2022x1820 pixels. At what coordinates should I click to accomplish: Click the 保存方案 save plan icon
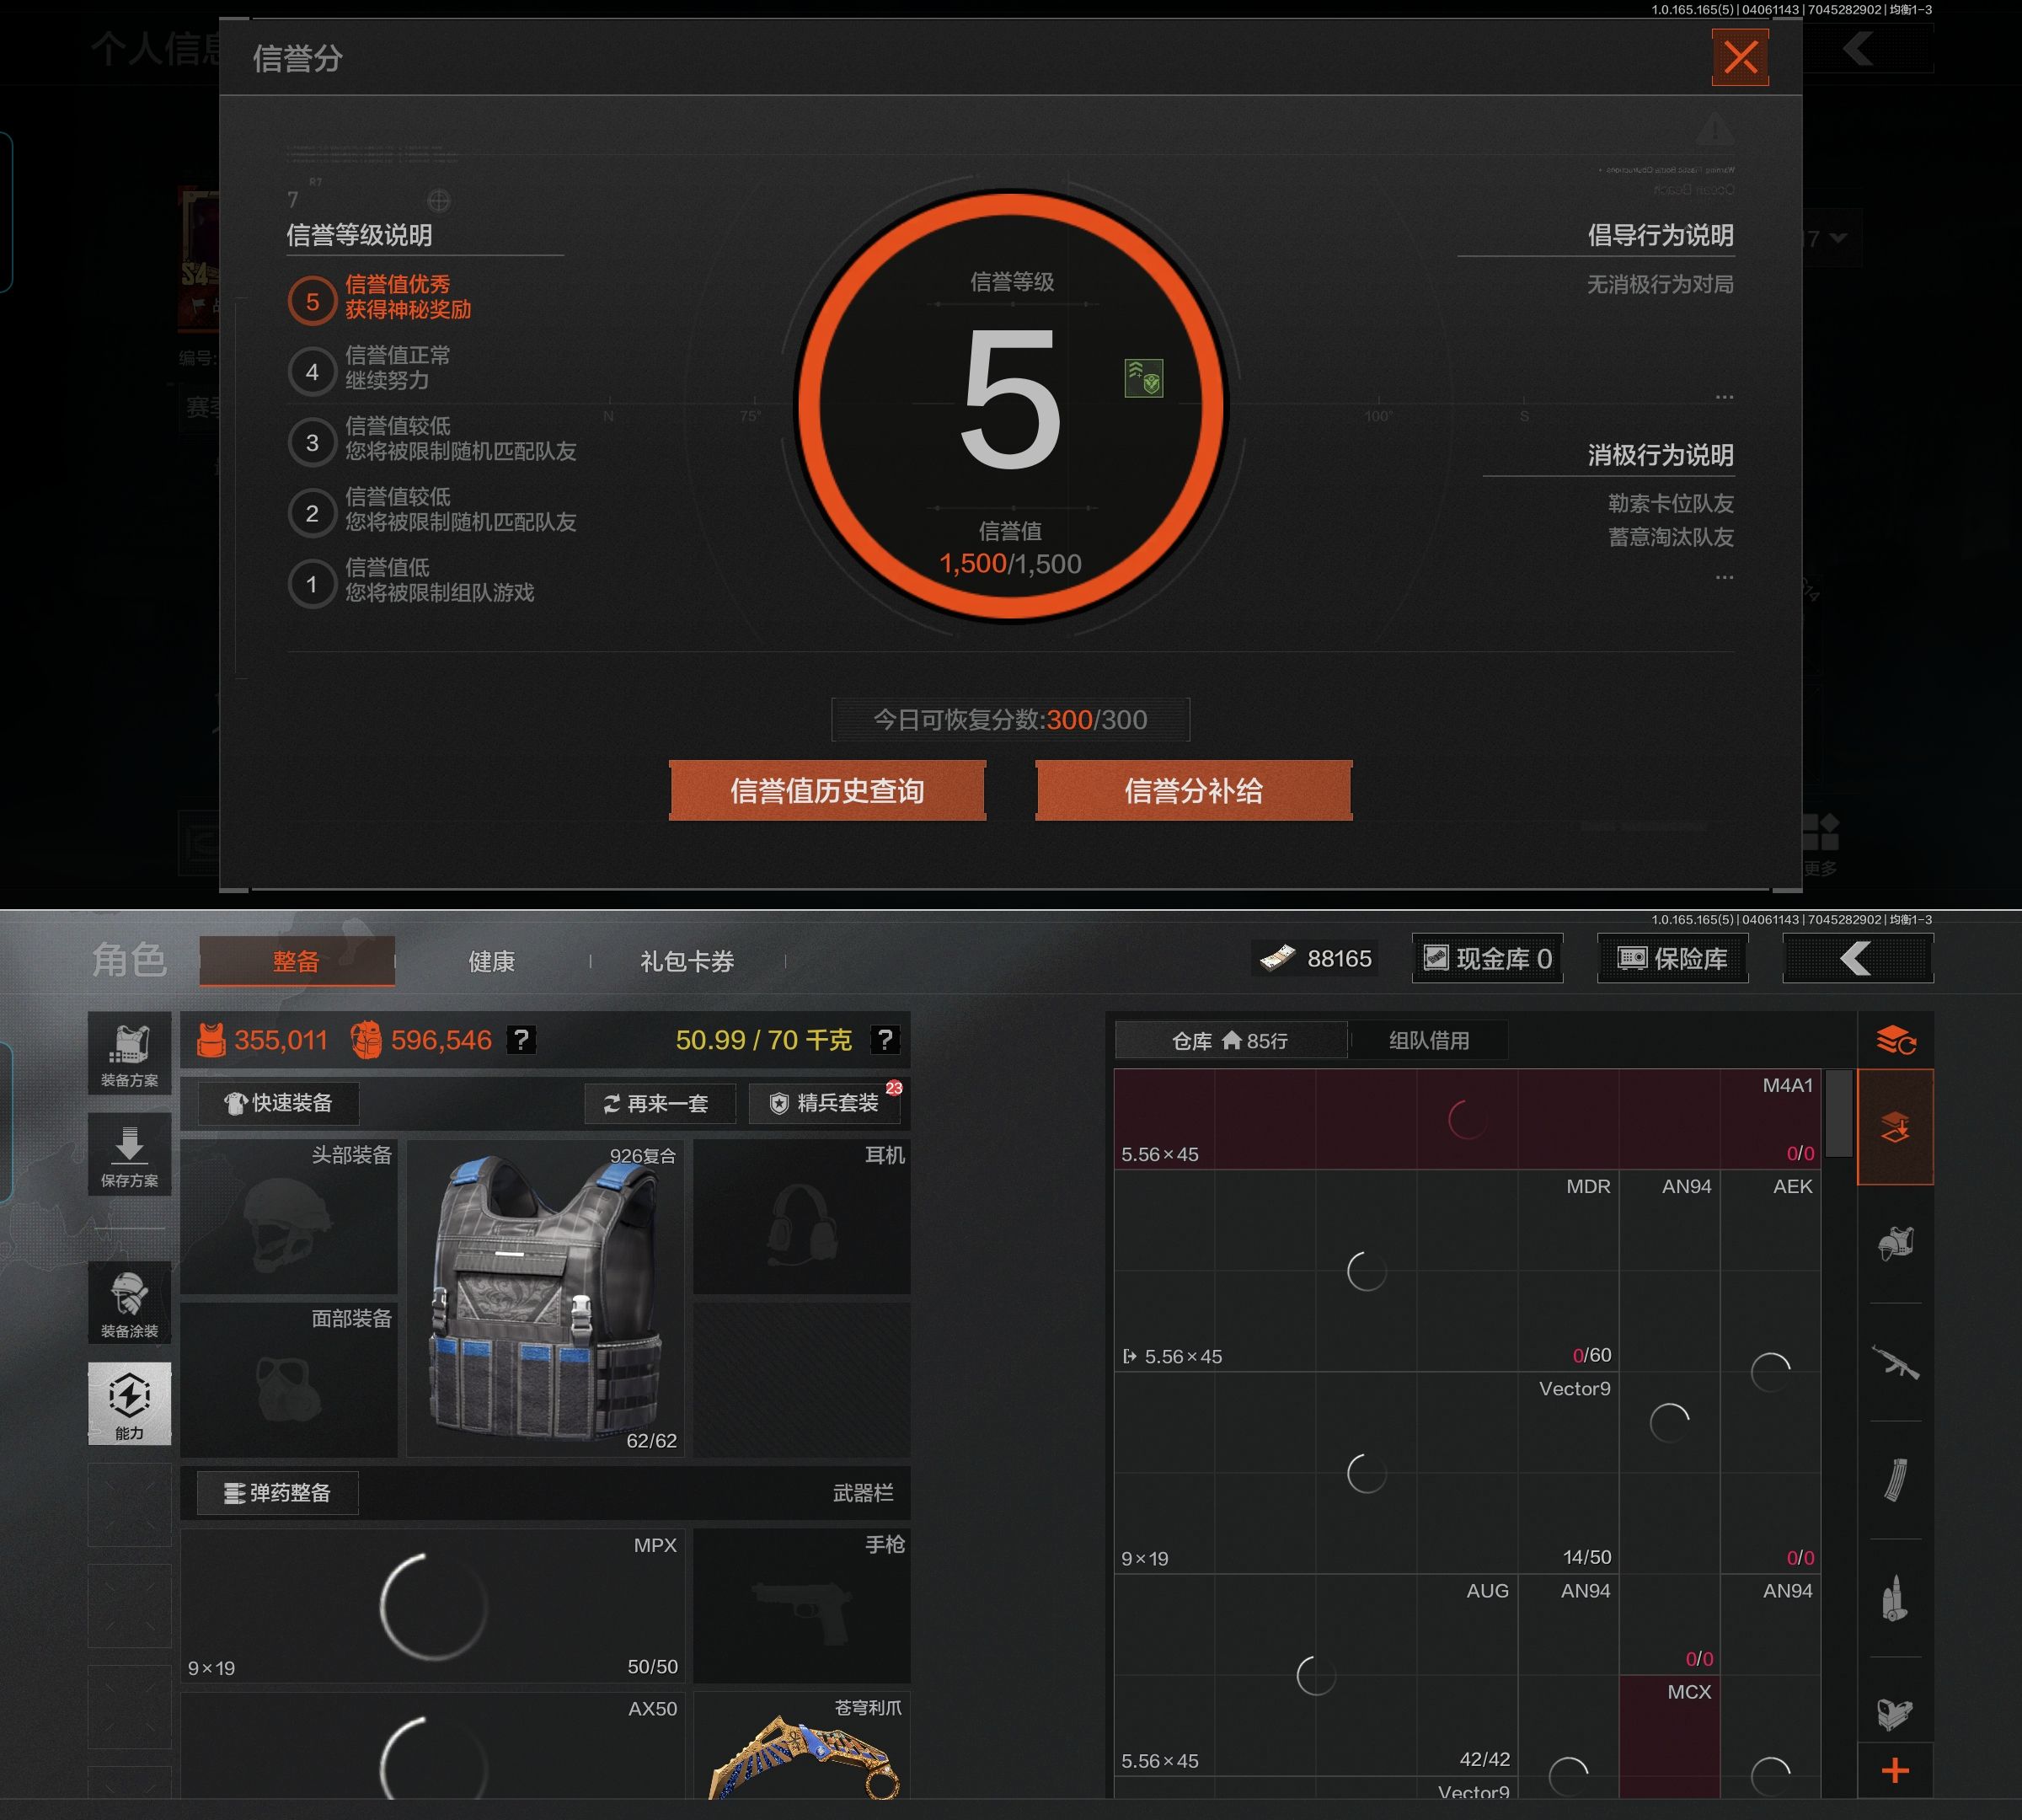(129, 1155)
